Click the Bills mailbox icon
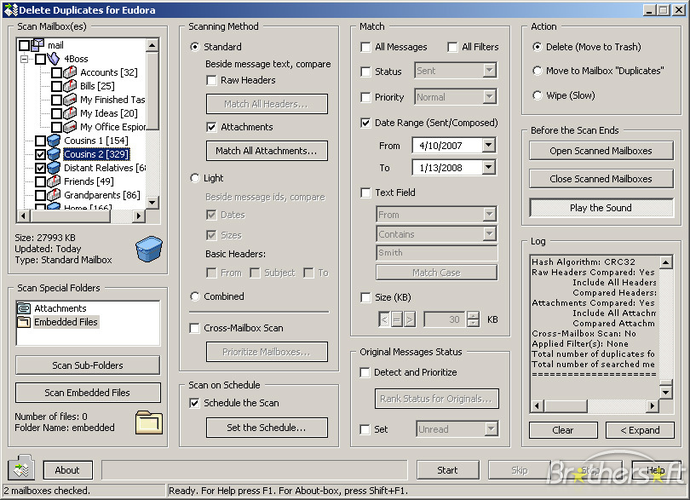This screenshot has width=690, height=500. pos(70,86)
